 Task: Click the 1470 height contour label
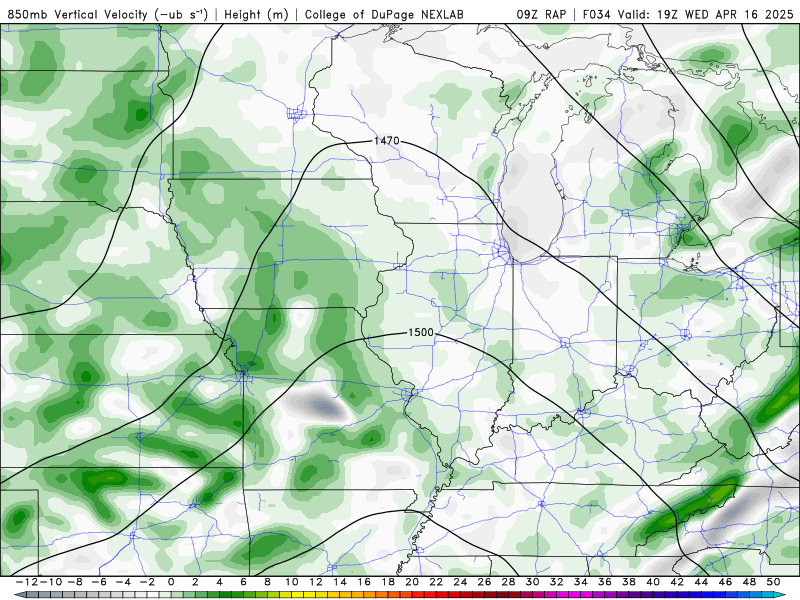(x=387, y=140)
